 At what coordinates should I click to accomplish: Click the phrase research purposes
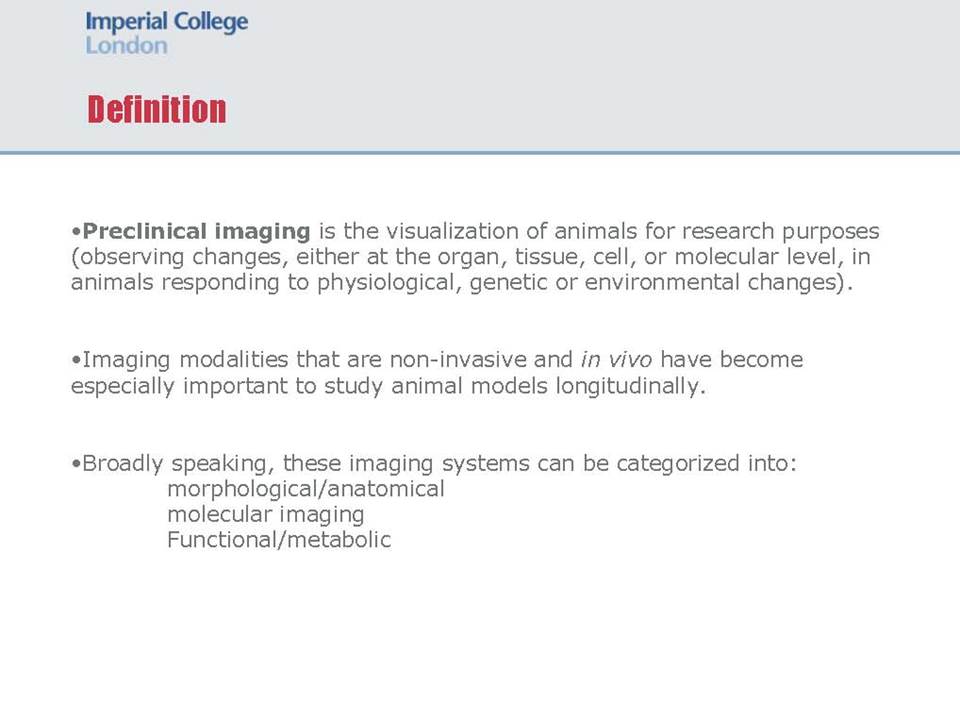tap(781, 231)
